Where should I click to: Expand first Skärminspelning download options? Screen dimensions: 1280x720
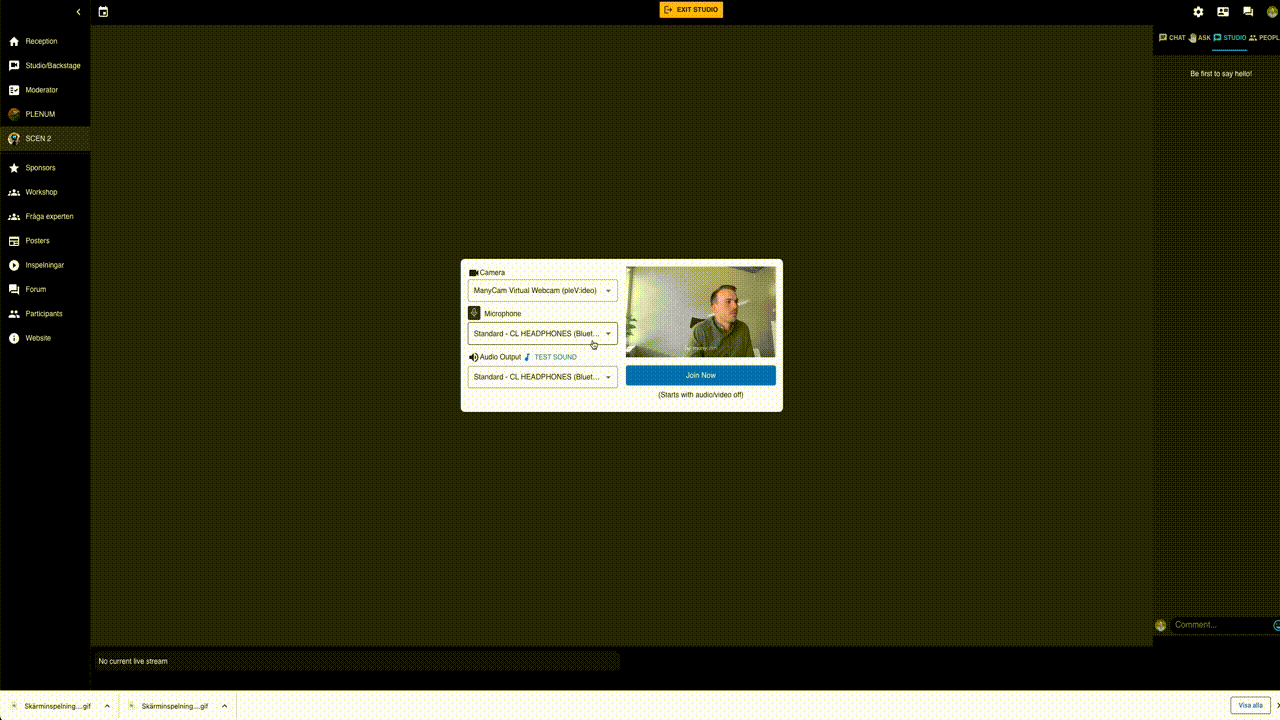pos(107,706)
